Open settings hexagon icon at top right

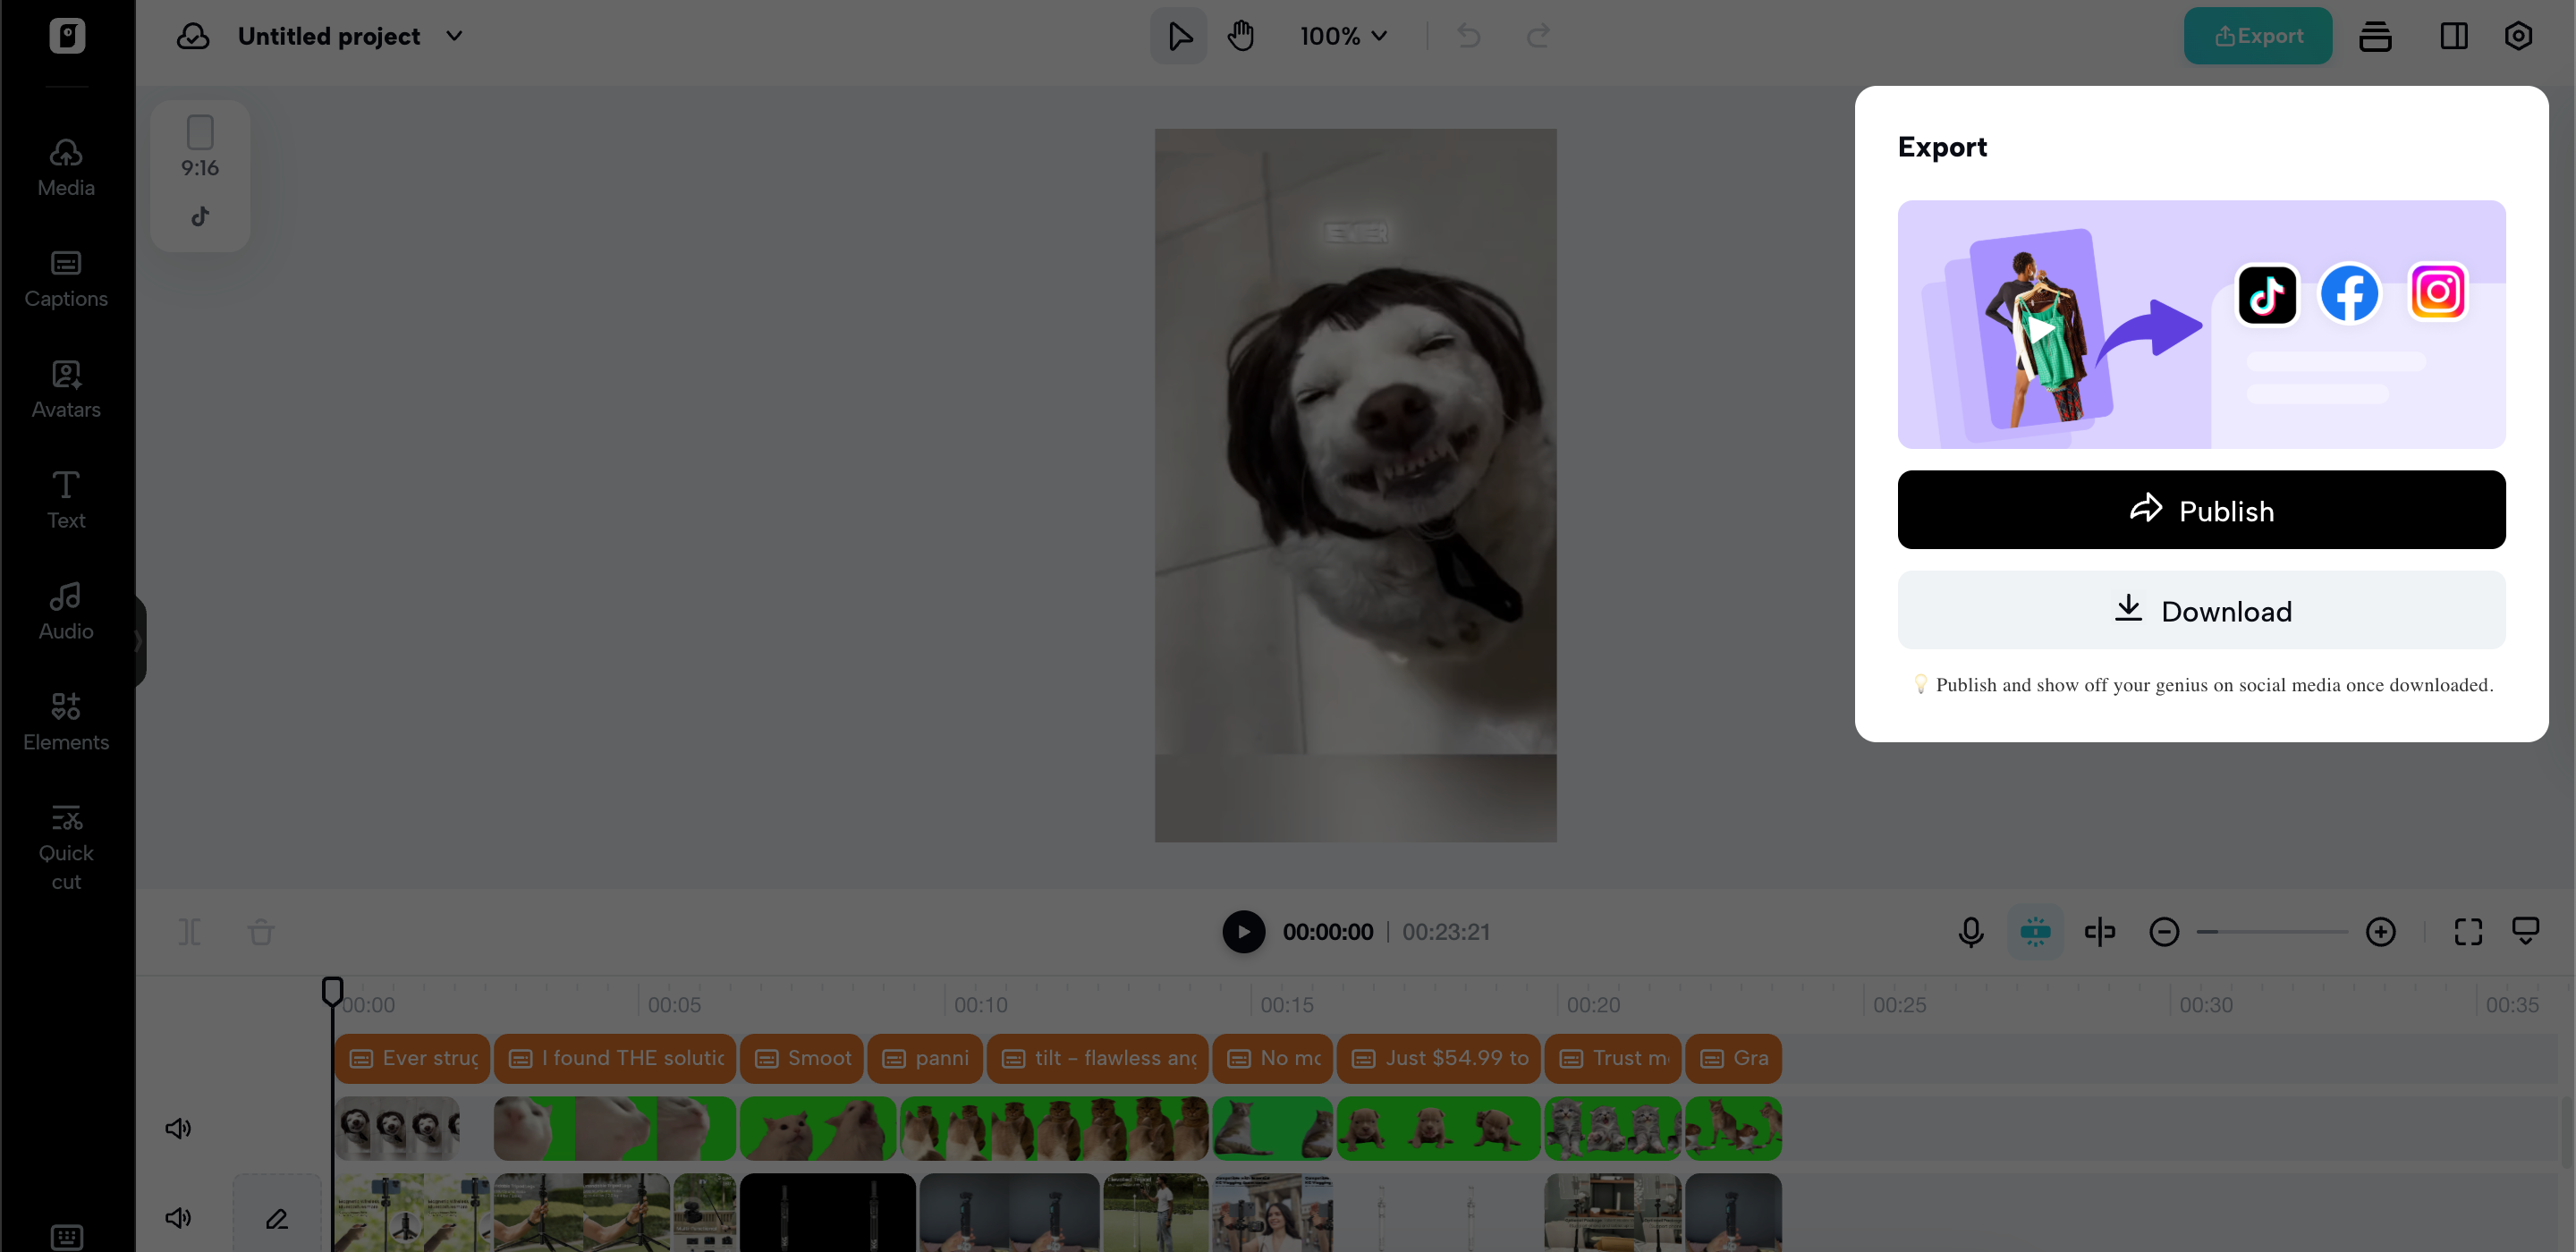click(2517, 36)
